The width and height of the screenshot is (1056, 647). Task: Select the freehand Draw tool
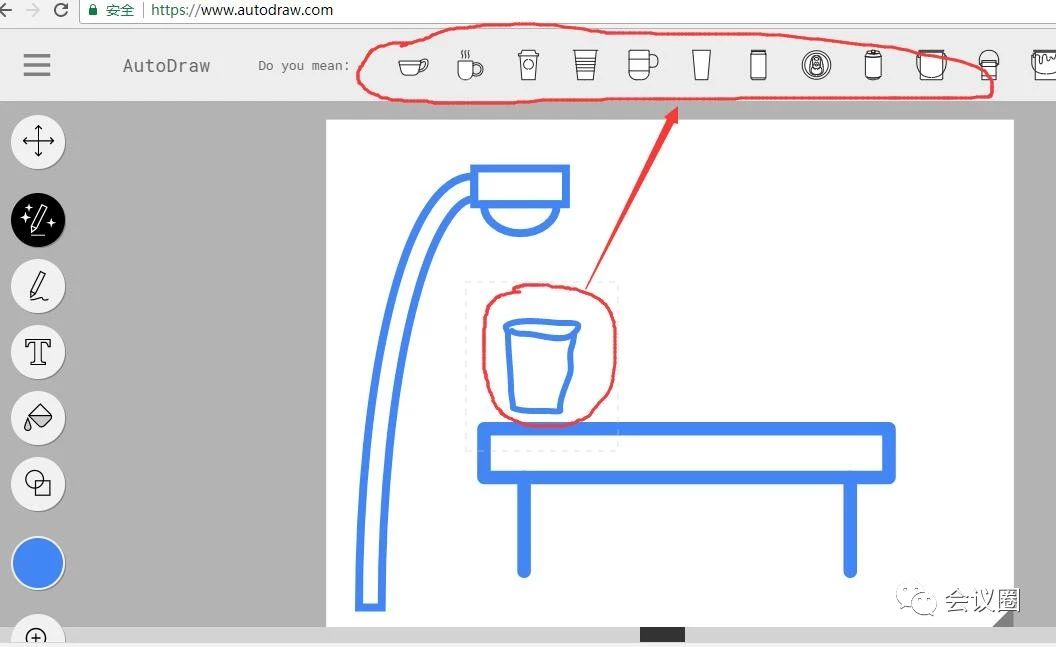coord(38,285)
